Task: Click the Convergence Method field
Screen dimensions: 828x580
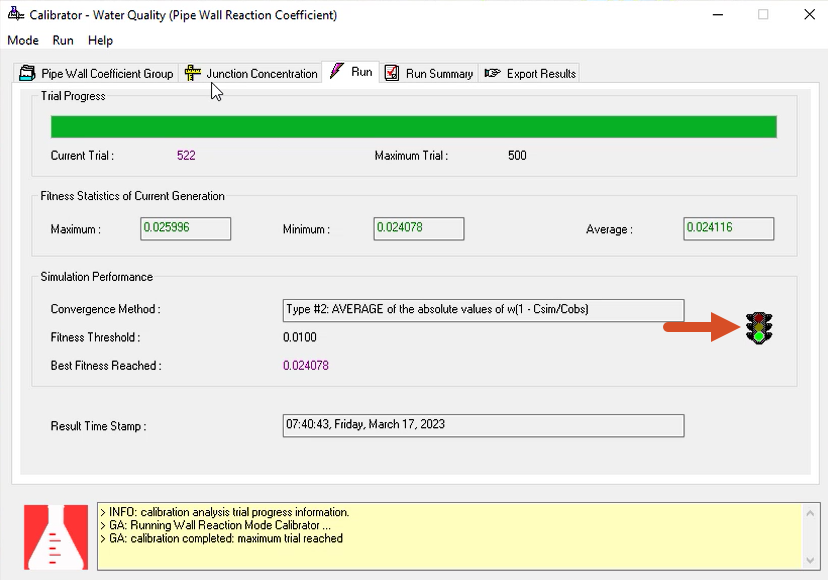Action: 483,310
